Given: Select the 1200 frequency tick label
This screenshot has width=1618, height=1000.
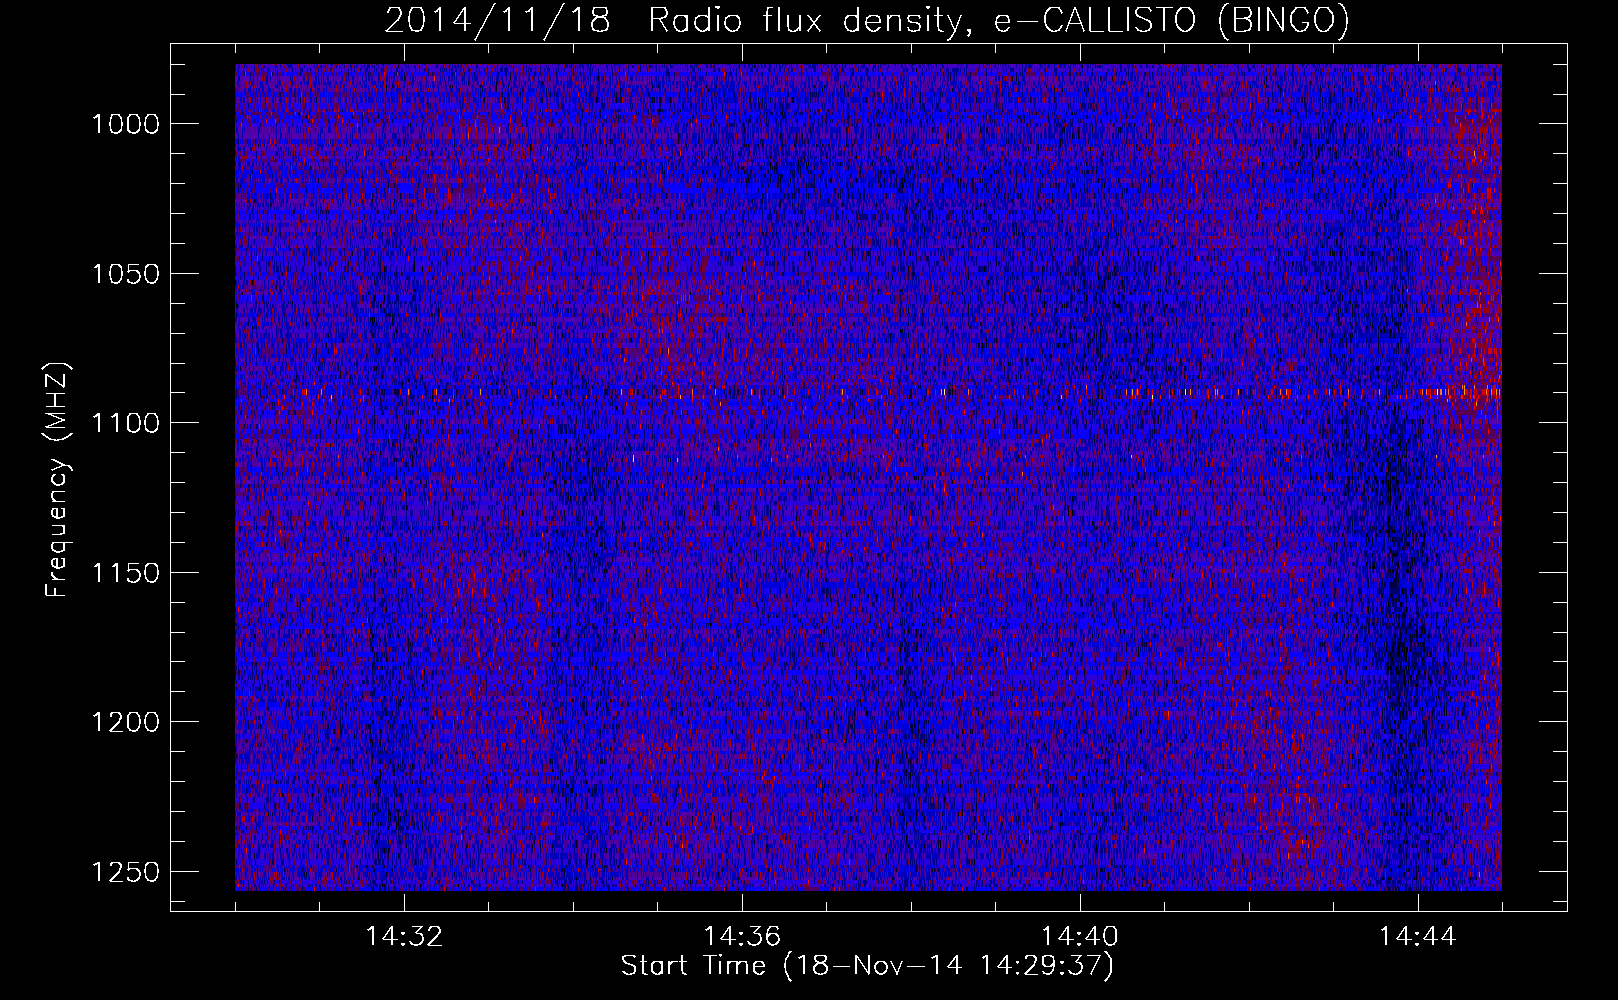Looking at the screenshot, I should (125, 722).
